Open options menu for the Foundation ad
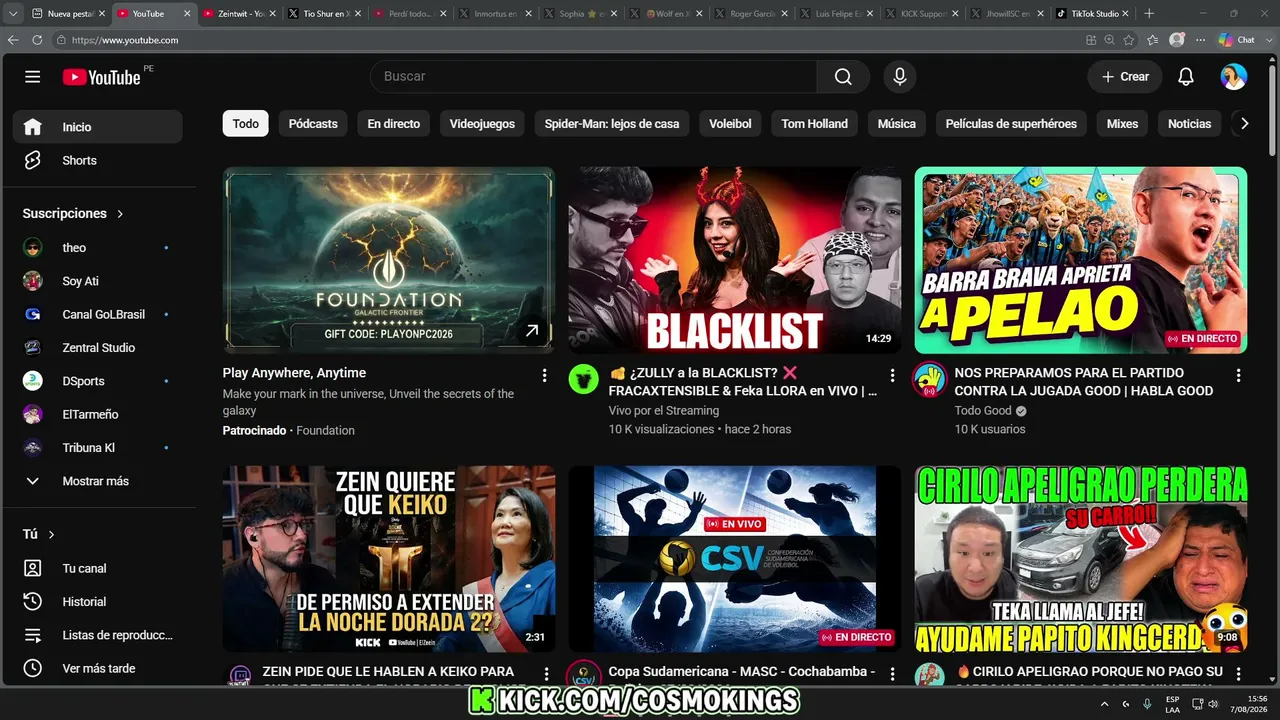The height and width of the screenshot is (720, 1280). pyautogui.click(x=544, y=375)
